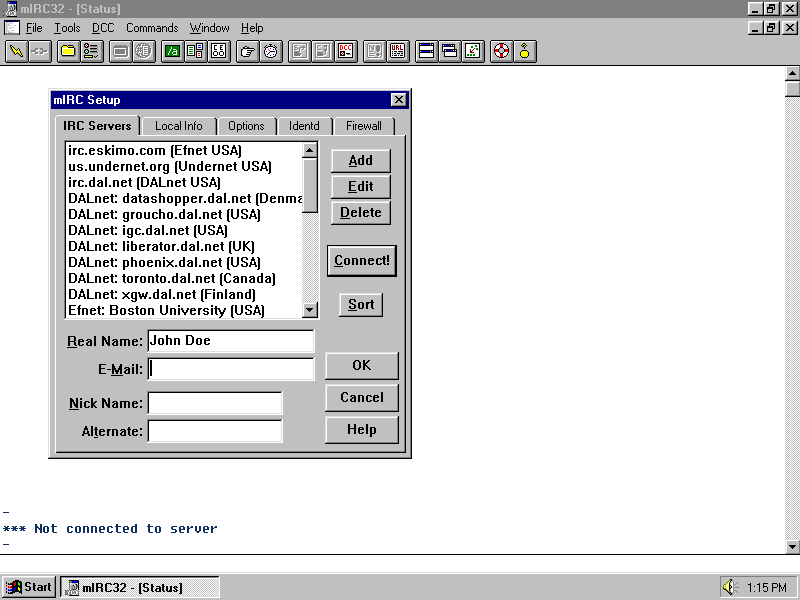Click the pointing hand Finger icon

click(x=248, y=52)
